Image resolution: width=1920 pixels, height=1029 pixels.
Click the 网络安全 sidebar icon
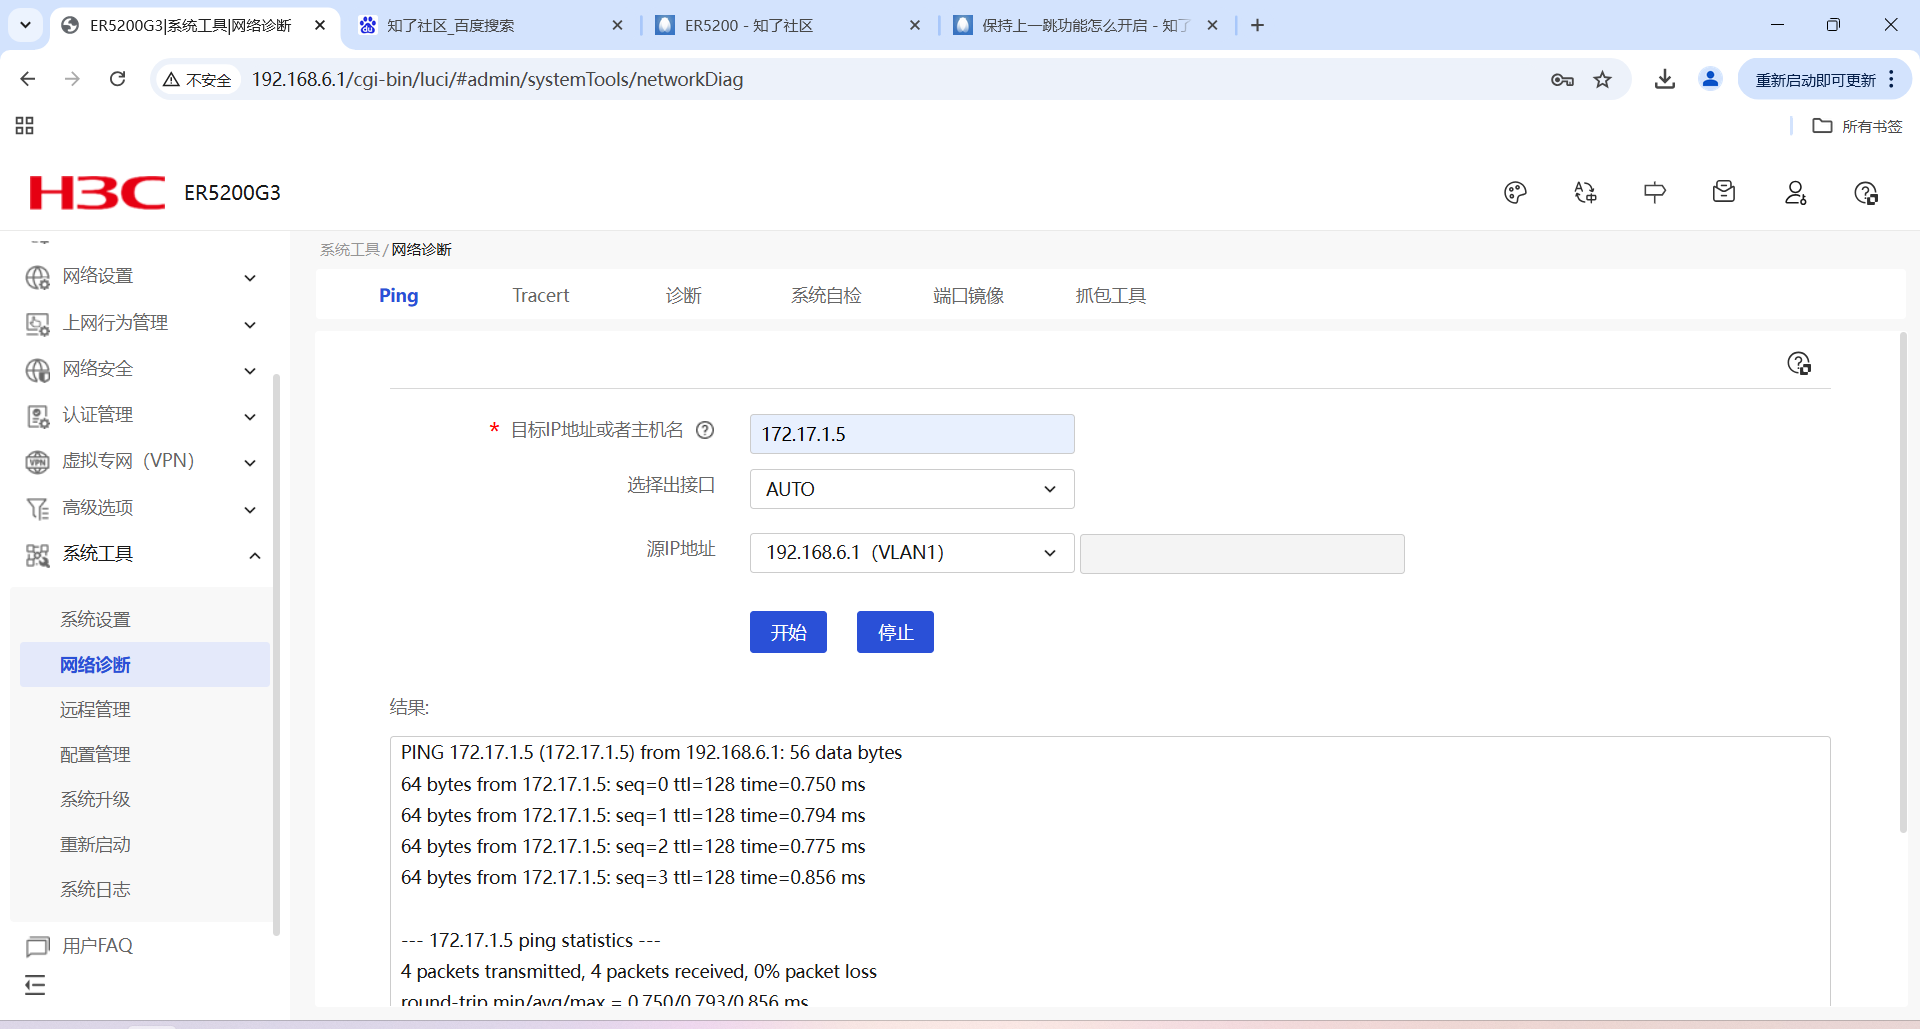pos(38,370)
